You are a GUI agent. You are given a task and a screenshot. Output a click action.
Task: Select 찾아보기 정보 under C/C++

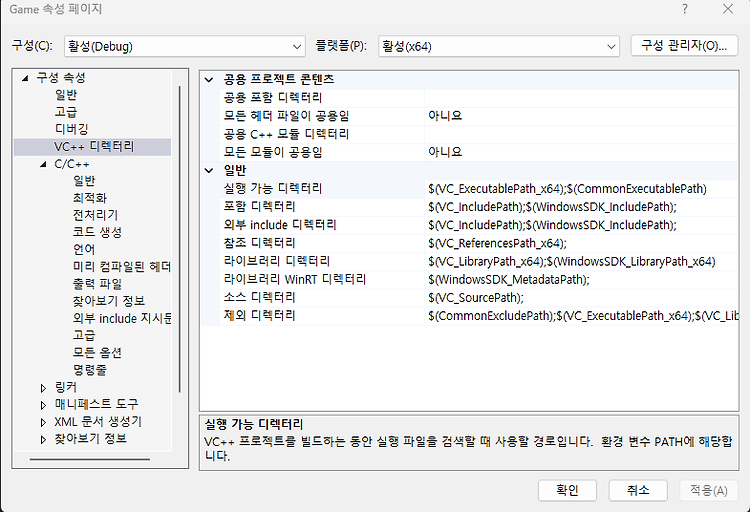point(109,301)
